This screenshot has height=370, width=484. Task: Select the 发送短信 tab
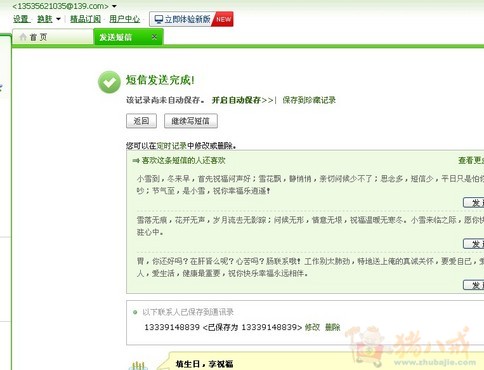click(x=128, y=37)
